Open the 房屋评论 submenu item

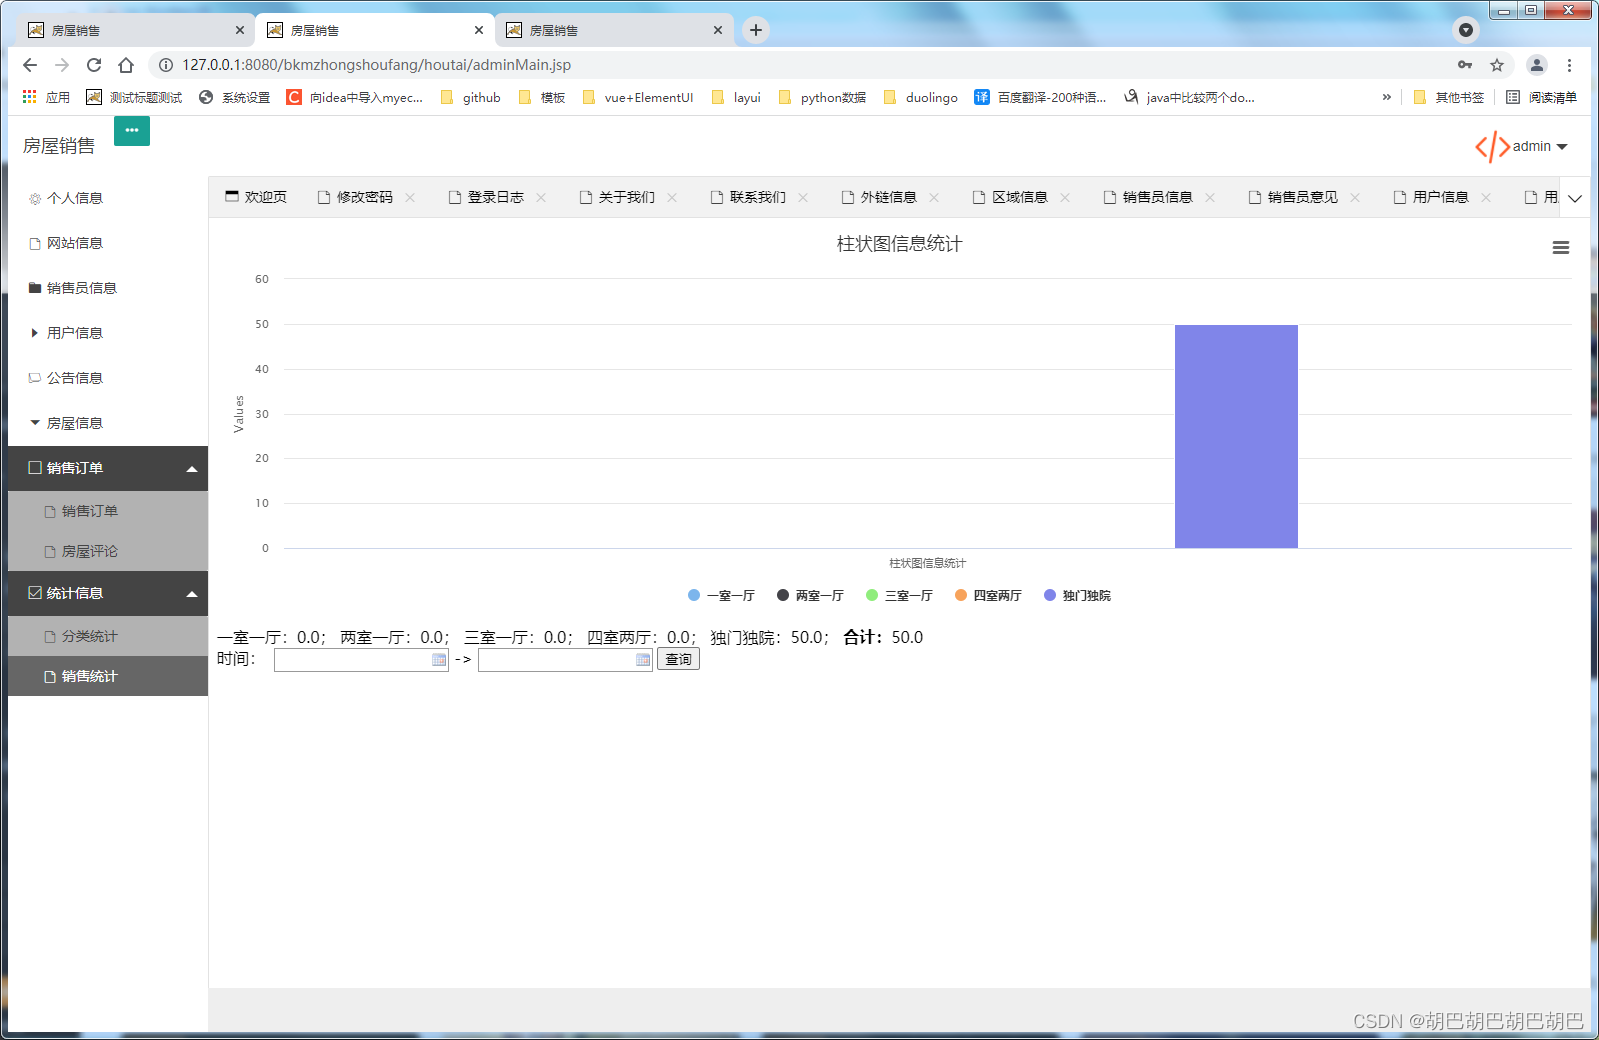click(108, 551)
